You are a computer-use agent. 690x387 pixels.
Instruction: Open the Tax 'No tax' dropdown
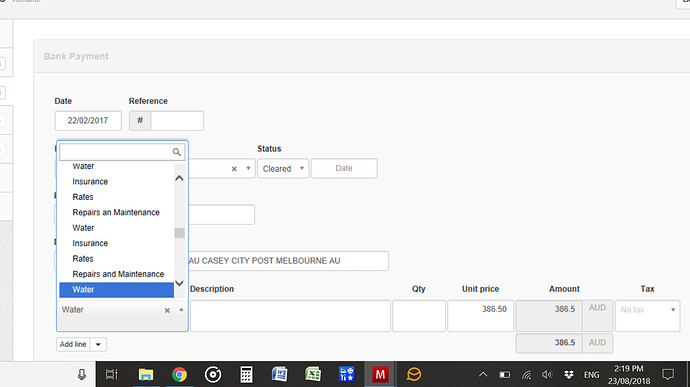click(647, 316)
